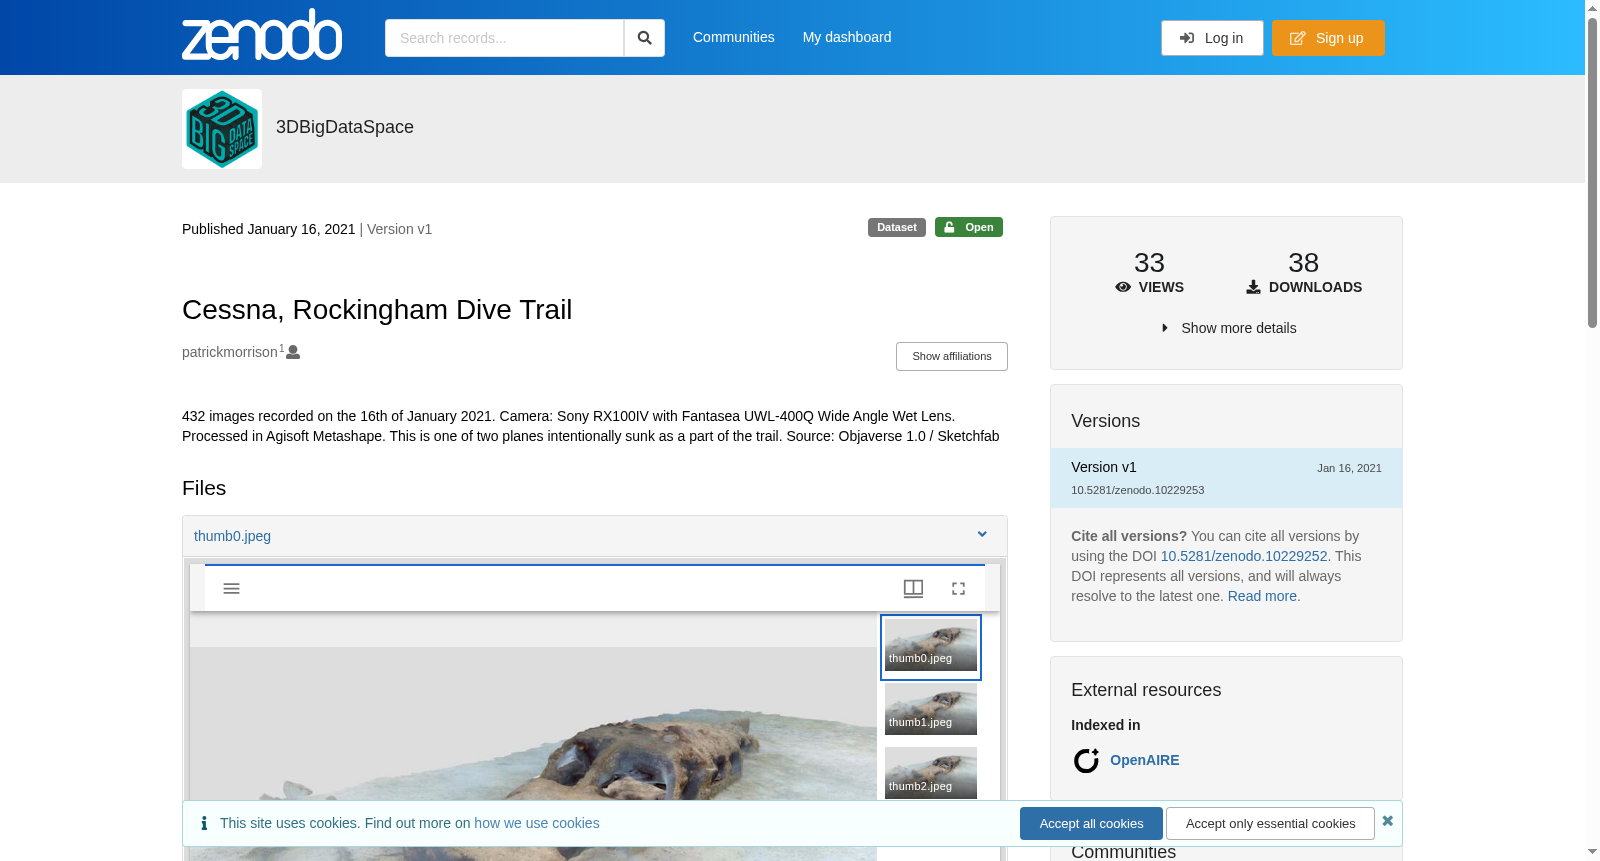The image size is (1600, 861).
Task: Click the cookie banner info icon
Action: point(204,823)
